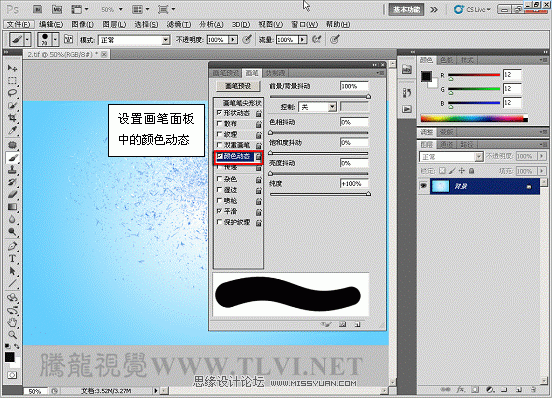
Task: Switch to the 色板 tab
Action: pyautogui.click(x=447, y=60)
